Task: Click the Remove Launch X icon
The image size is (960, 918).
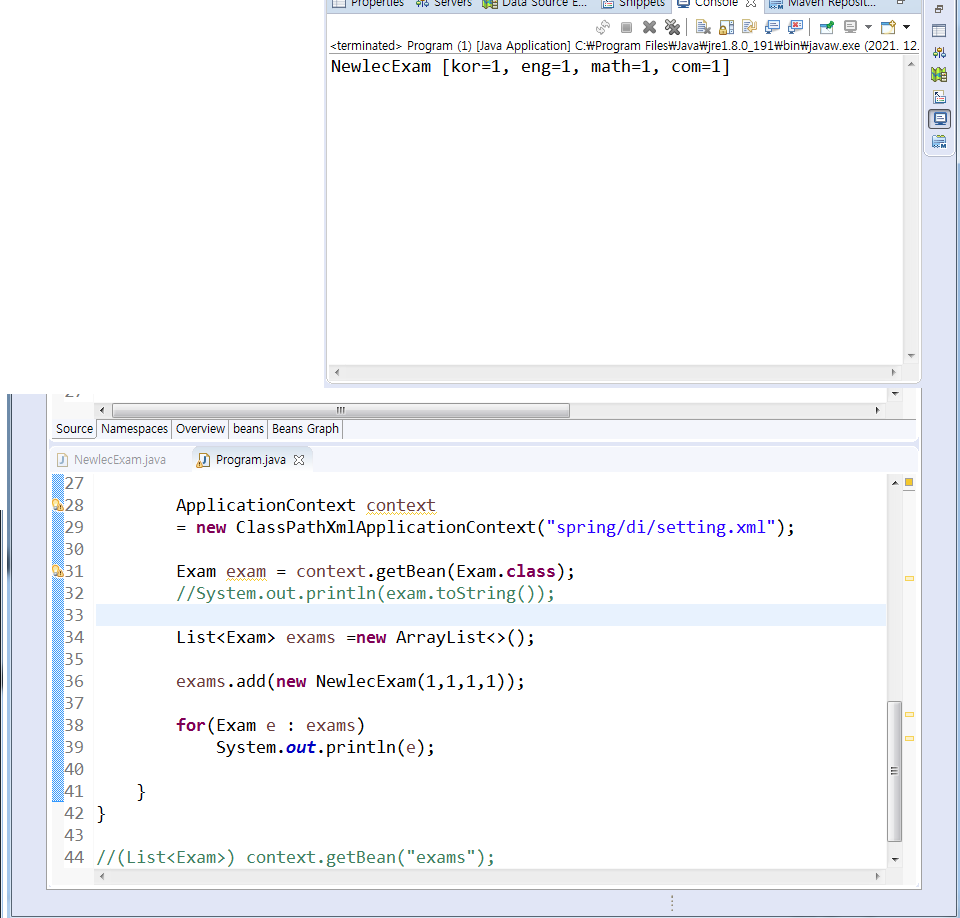Action: (x=649, y=27)
